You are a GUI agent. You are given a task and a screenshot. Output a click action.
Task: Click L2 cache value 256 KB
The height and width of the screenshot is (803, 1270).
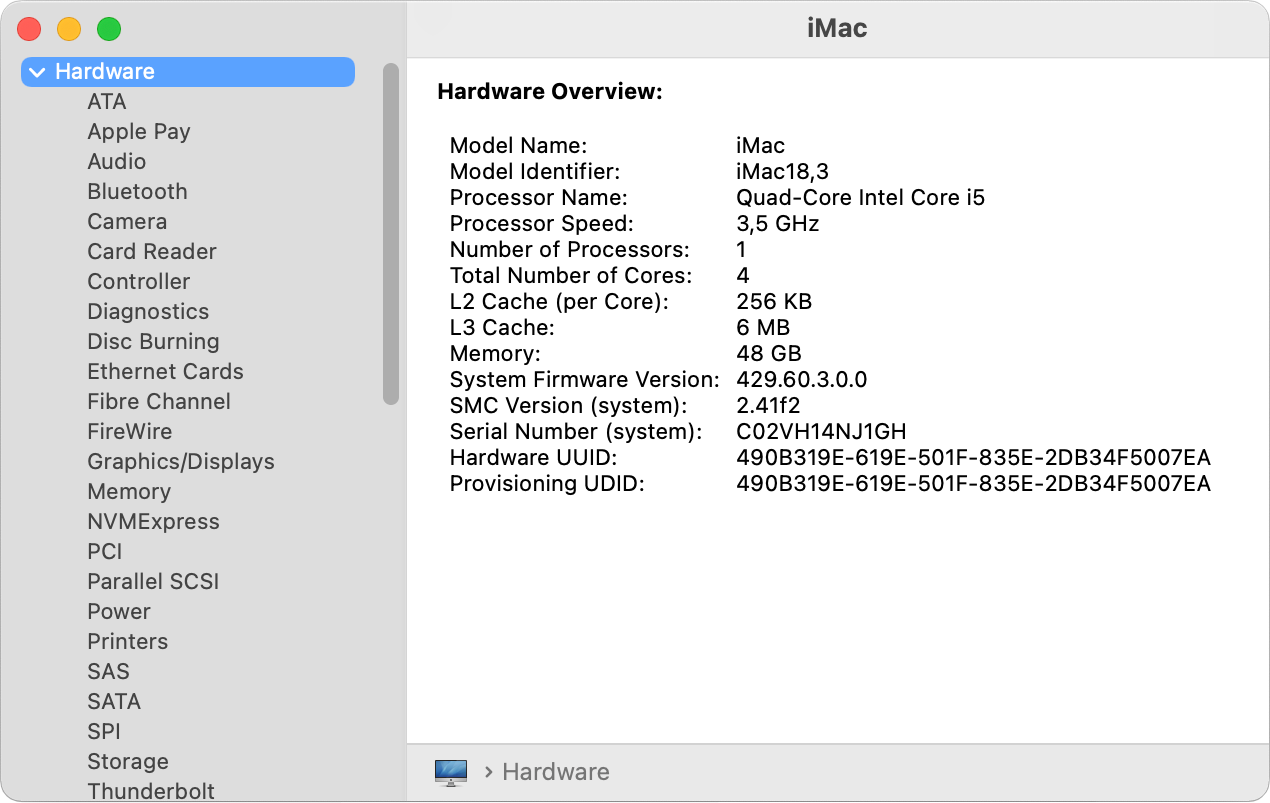(x=774, y=302)
